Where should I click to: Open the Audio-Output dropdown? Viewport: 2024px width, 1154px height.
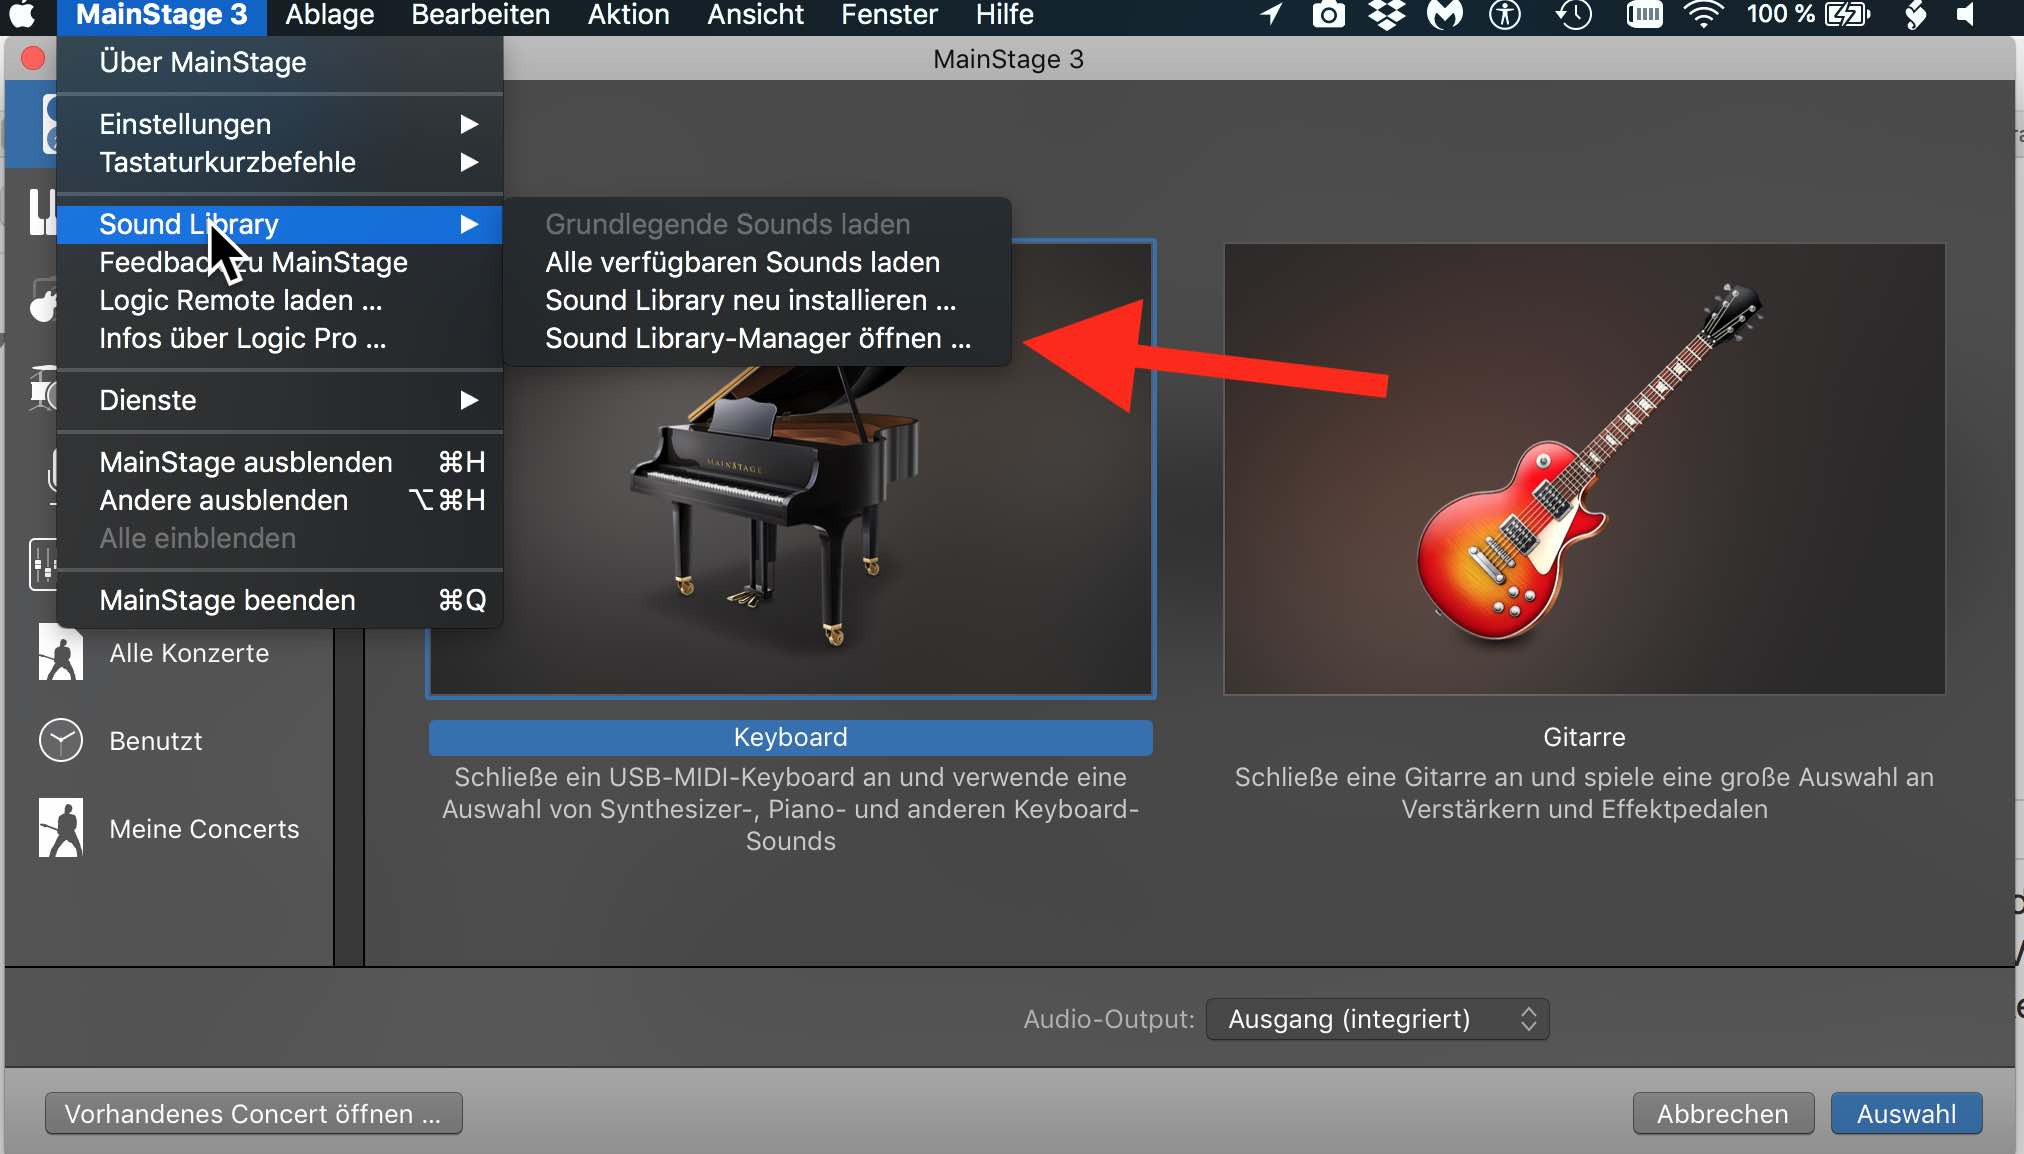coord(1377,1019)
